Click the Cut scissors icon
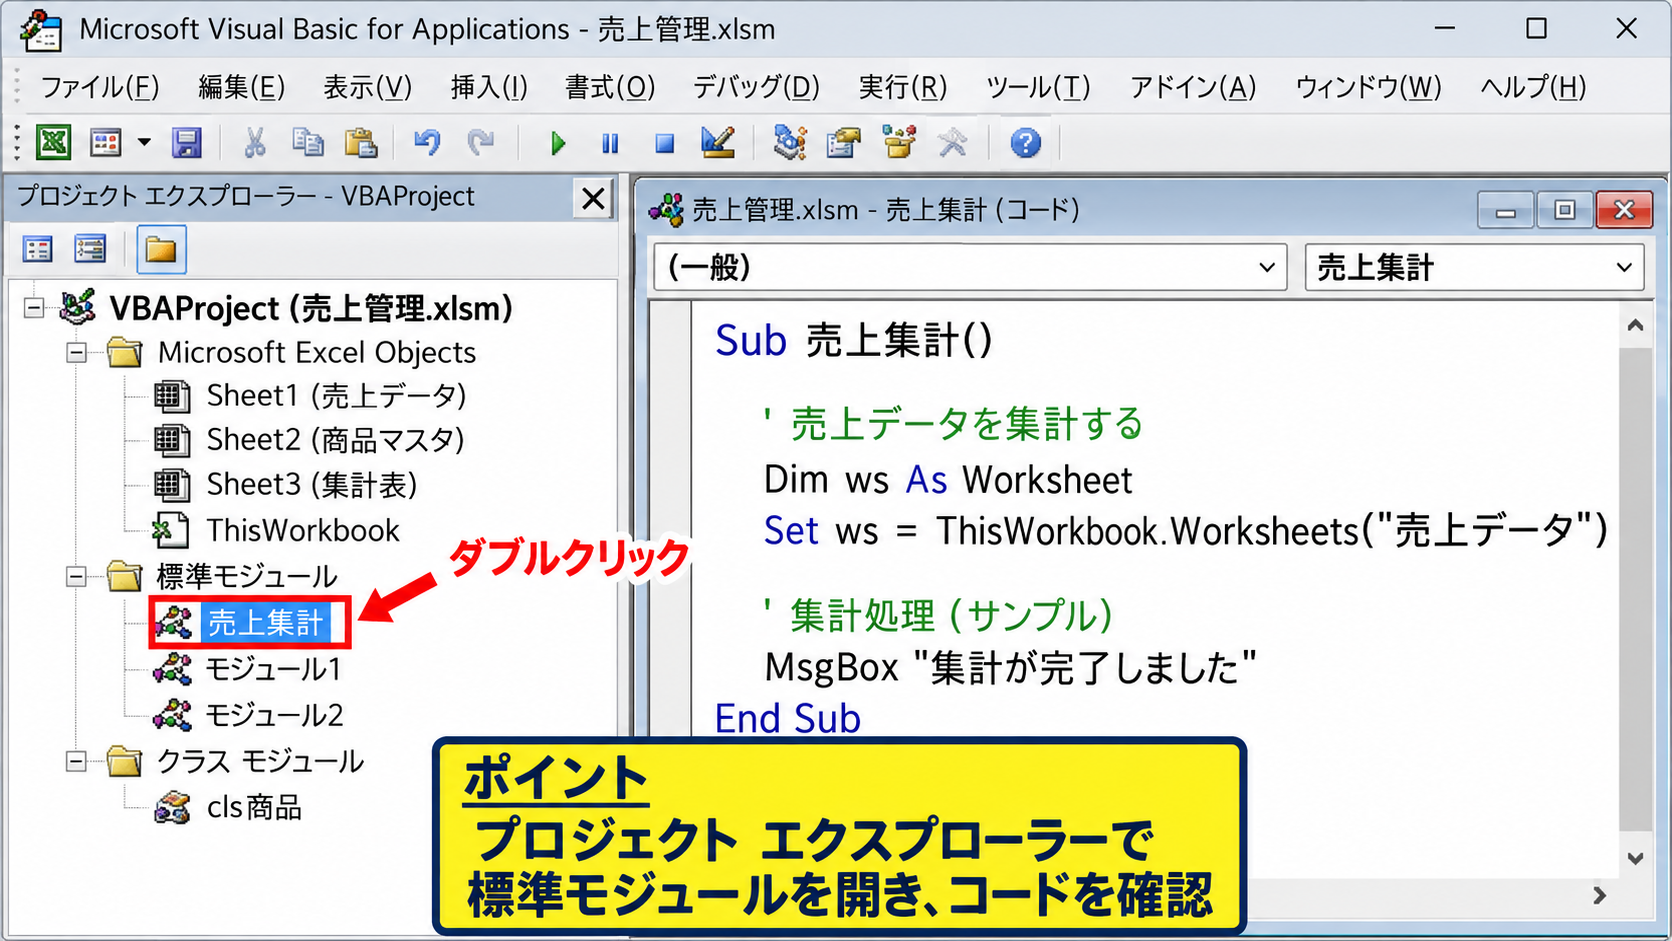The image size is (1672, 941). 255,143
